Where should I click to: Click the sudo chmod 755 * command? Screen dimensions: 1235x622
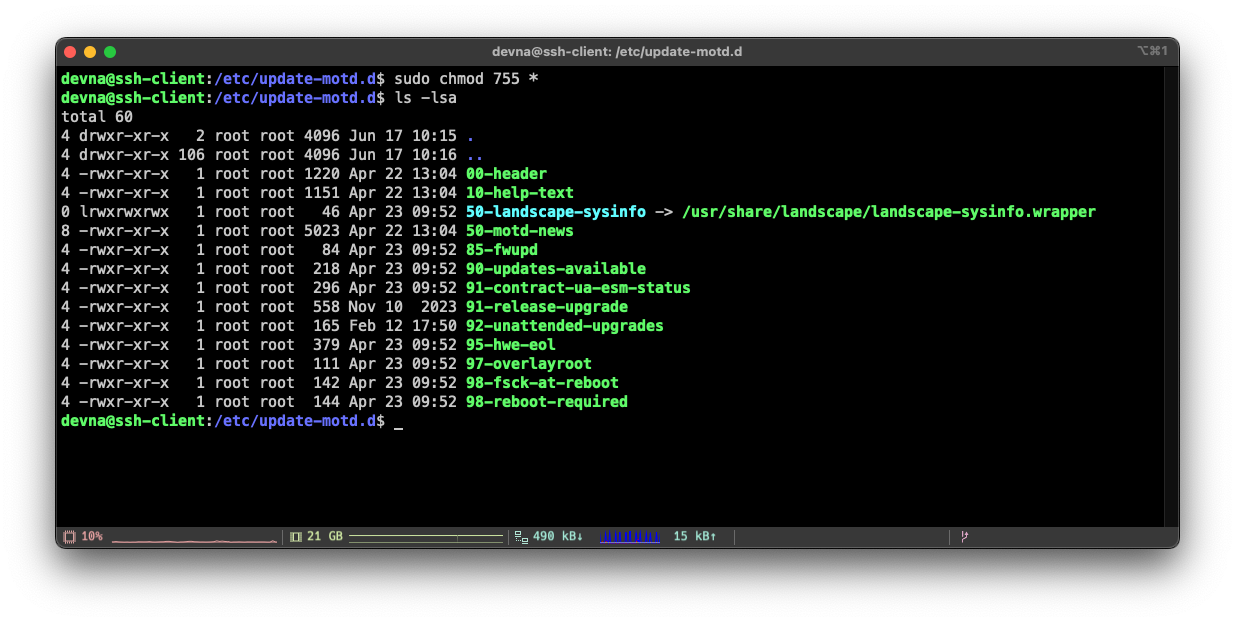pyautogui.click(x=466, y=79)
